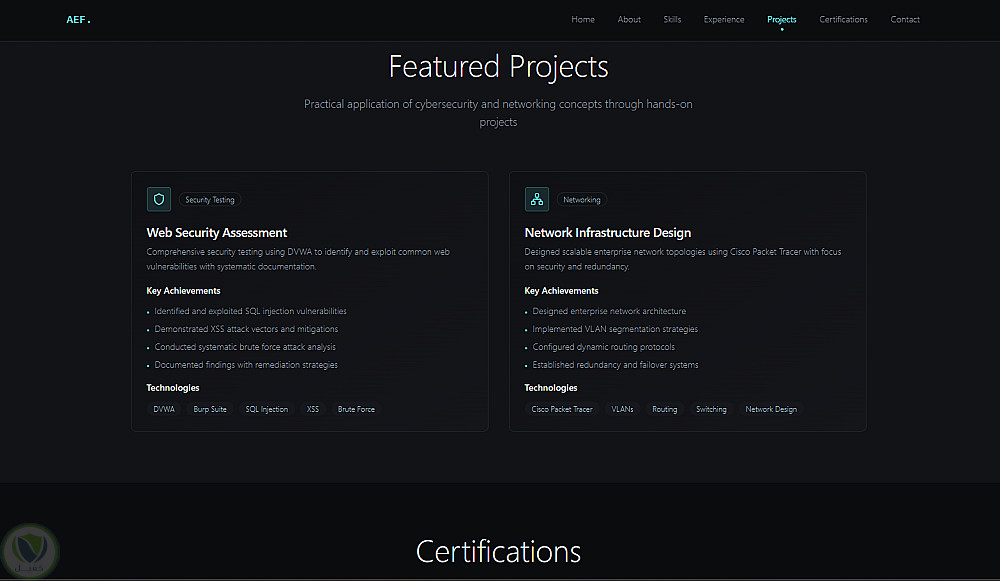The width and height of the screenshot is (1000, 581).
Task: Click the VLANs technology chip
Action: click(622, 409)
